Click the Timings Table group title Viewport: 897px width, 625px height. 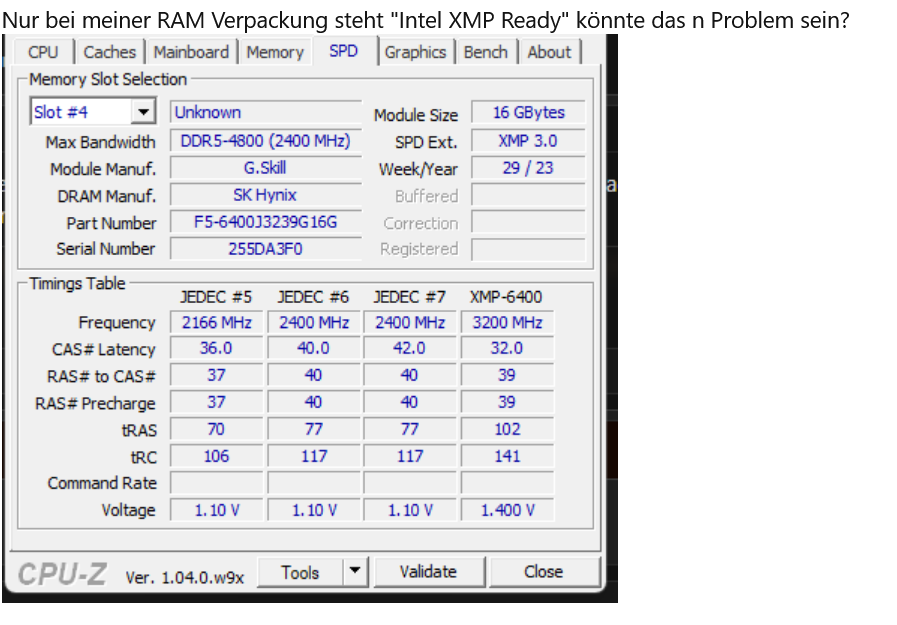[77, 283]
